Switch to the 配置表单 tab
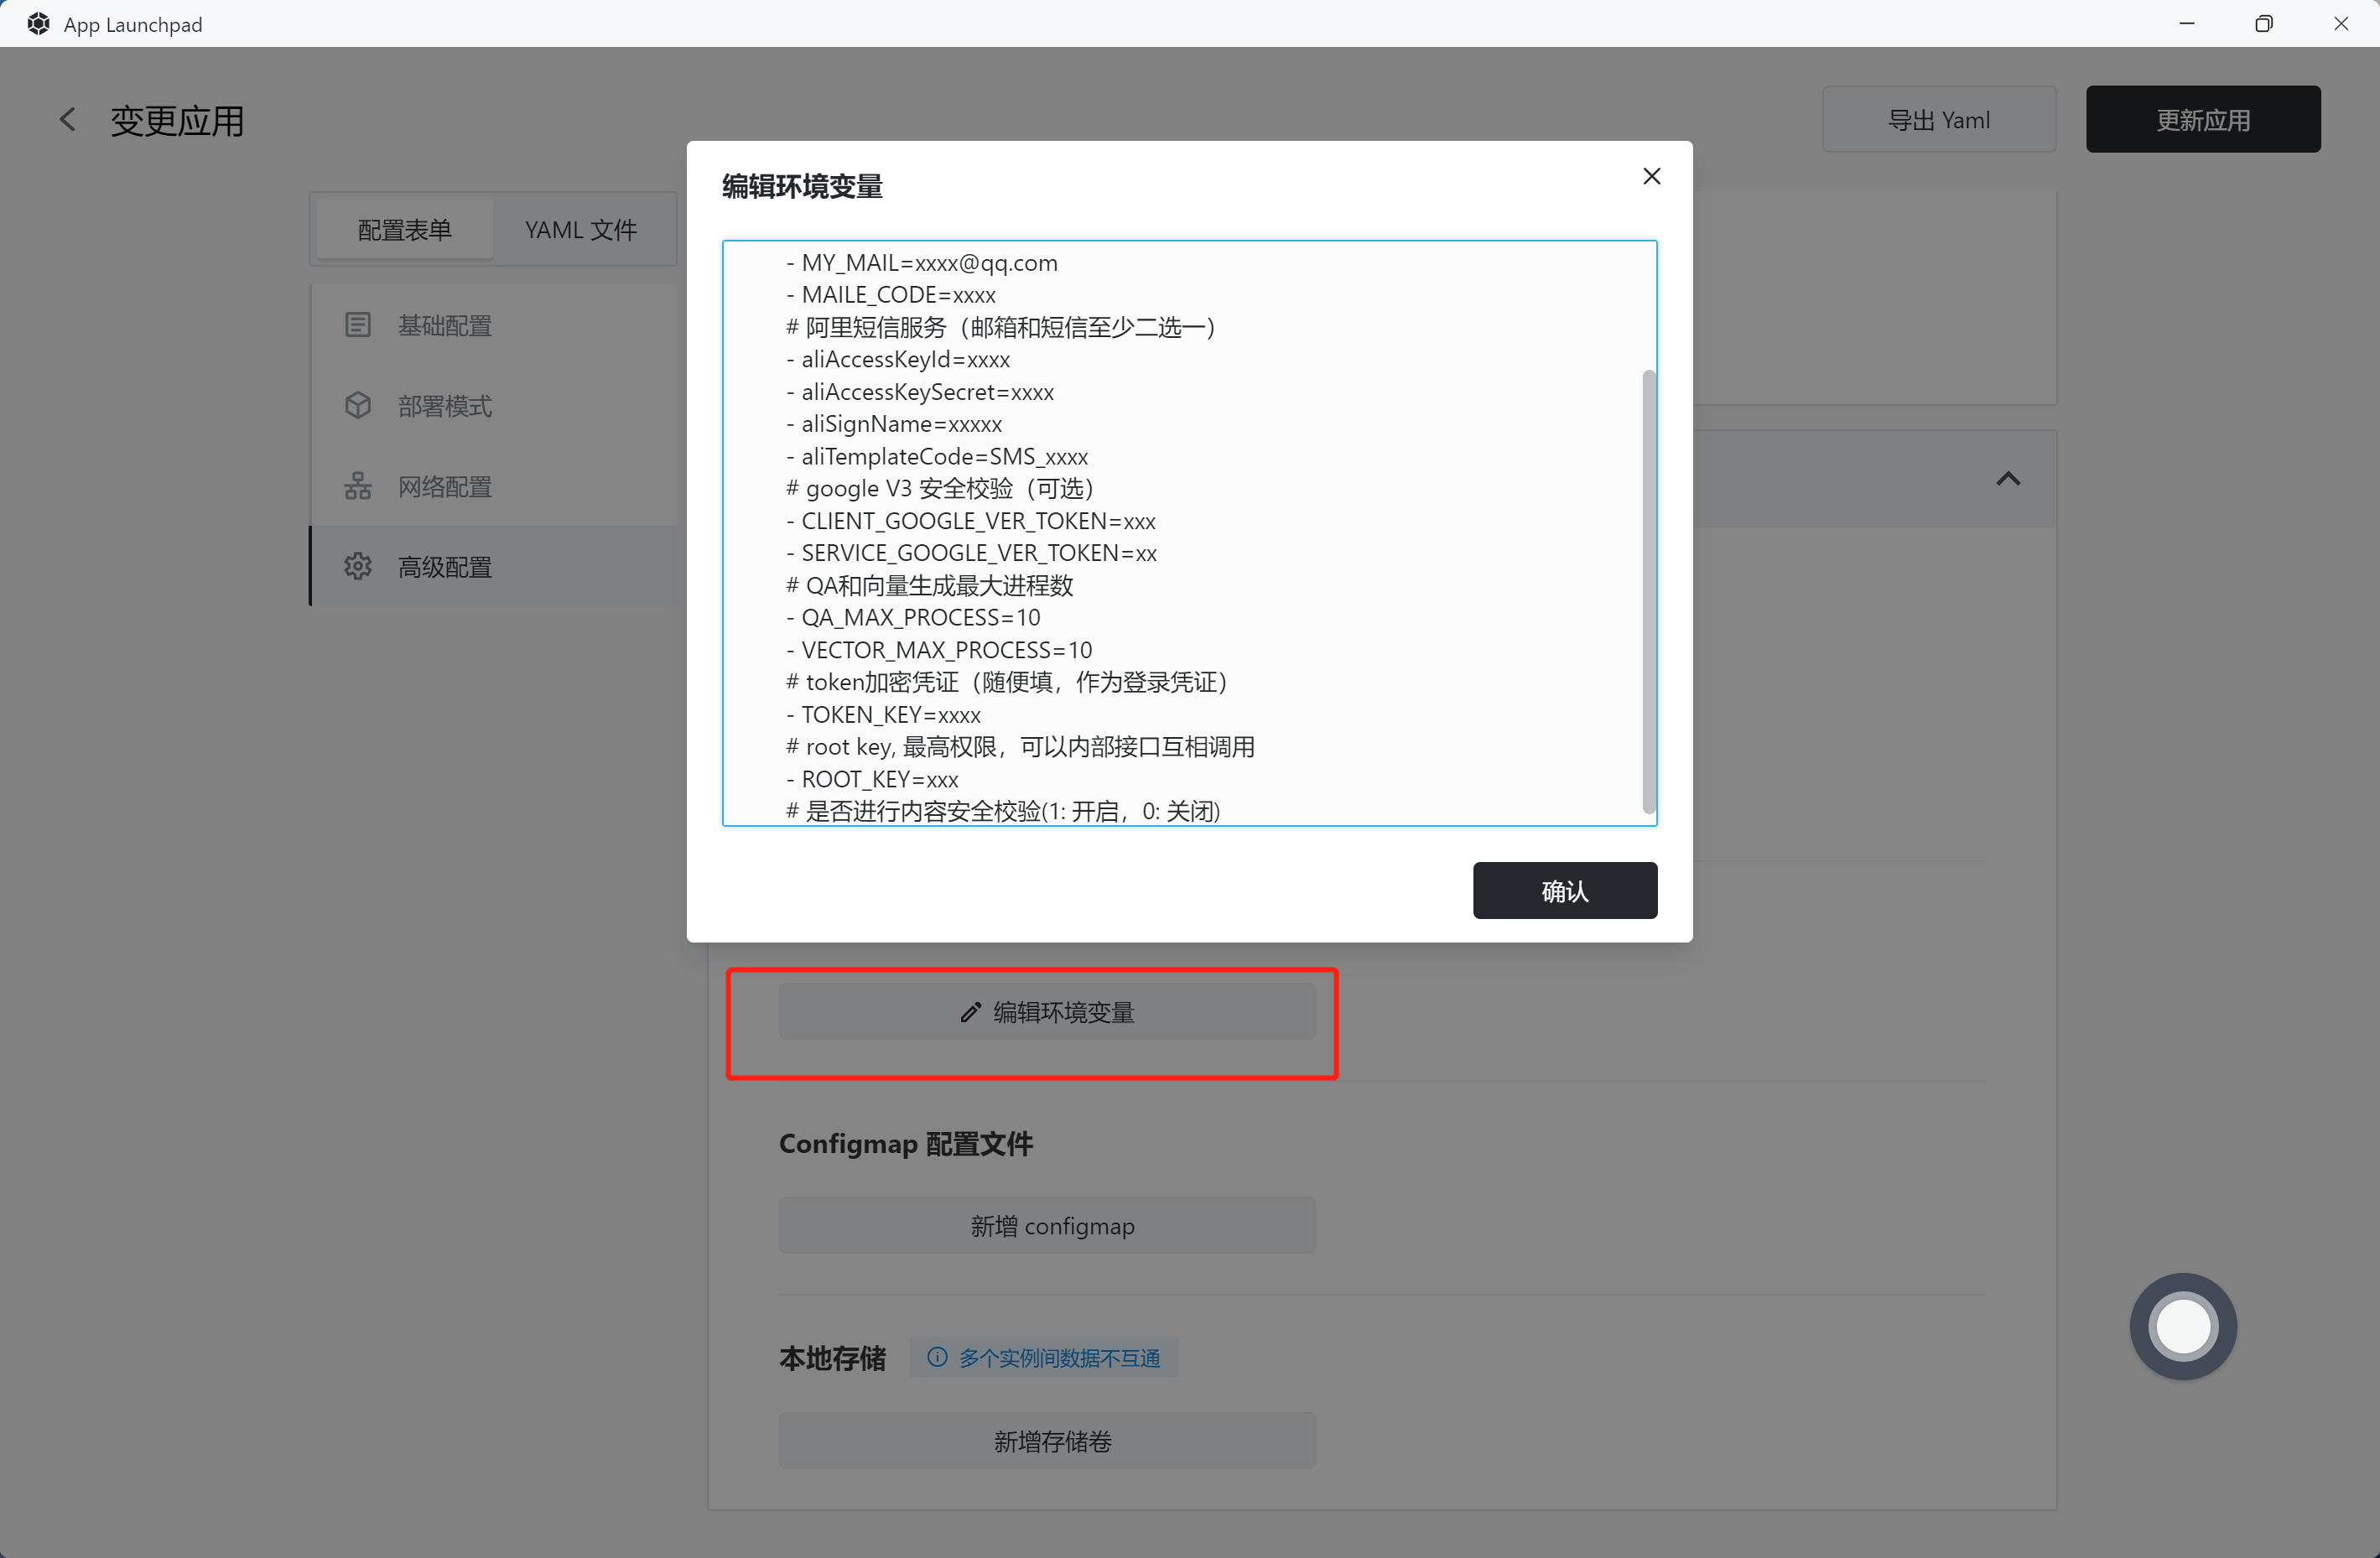 [x=405, y=230]
